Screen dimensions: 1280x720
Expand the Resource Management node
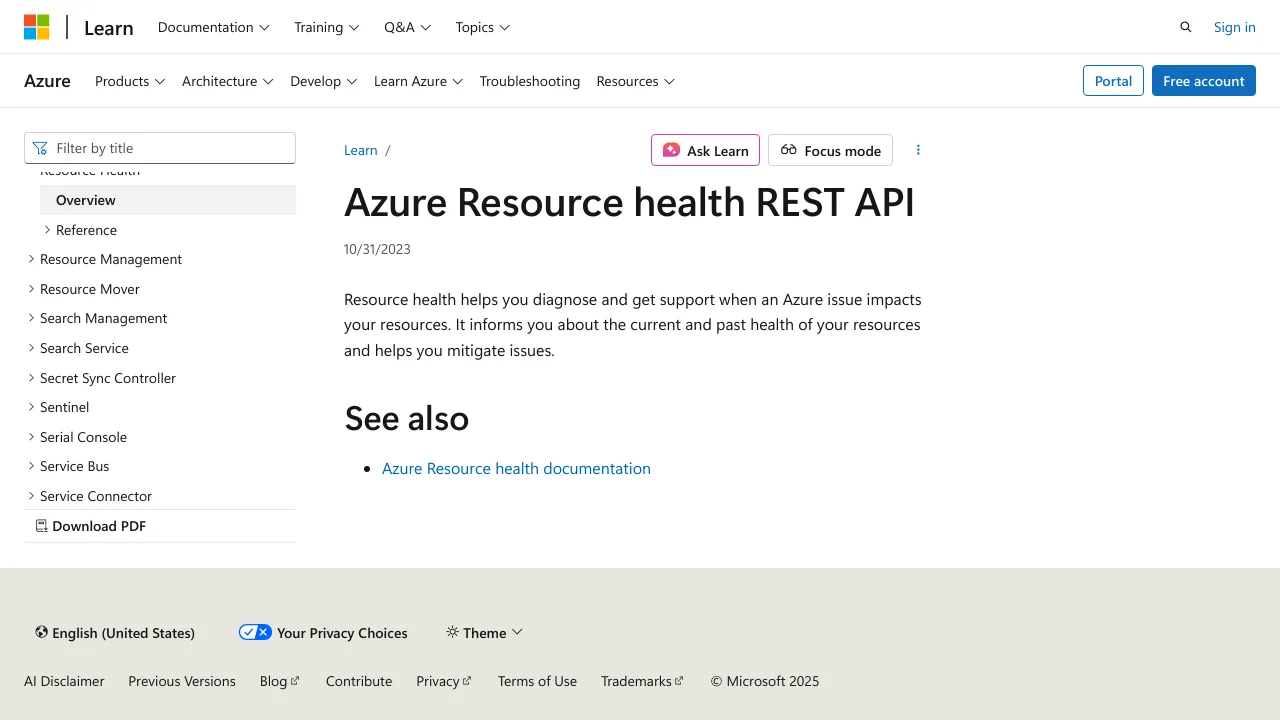(31, 259)
